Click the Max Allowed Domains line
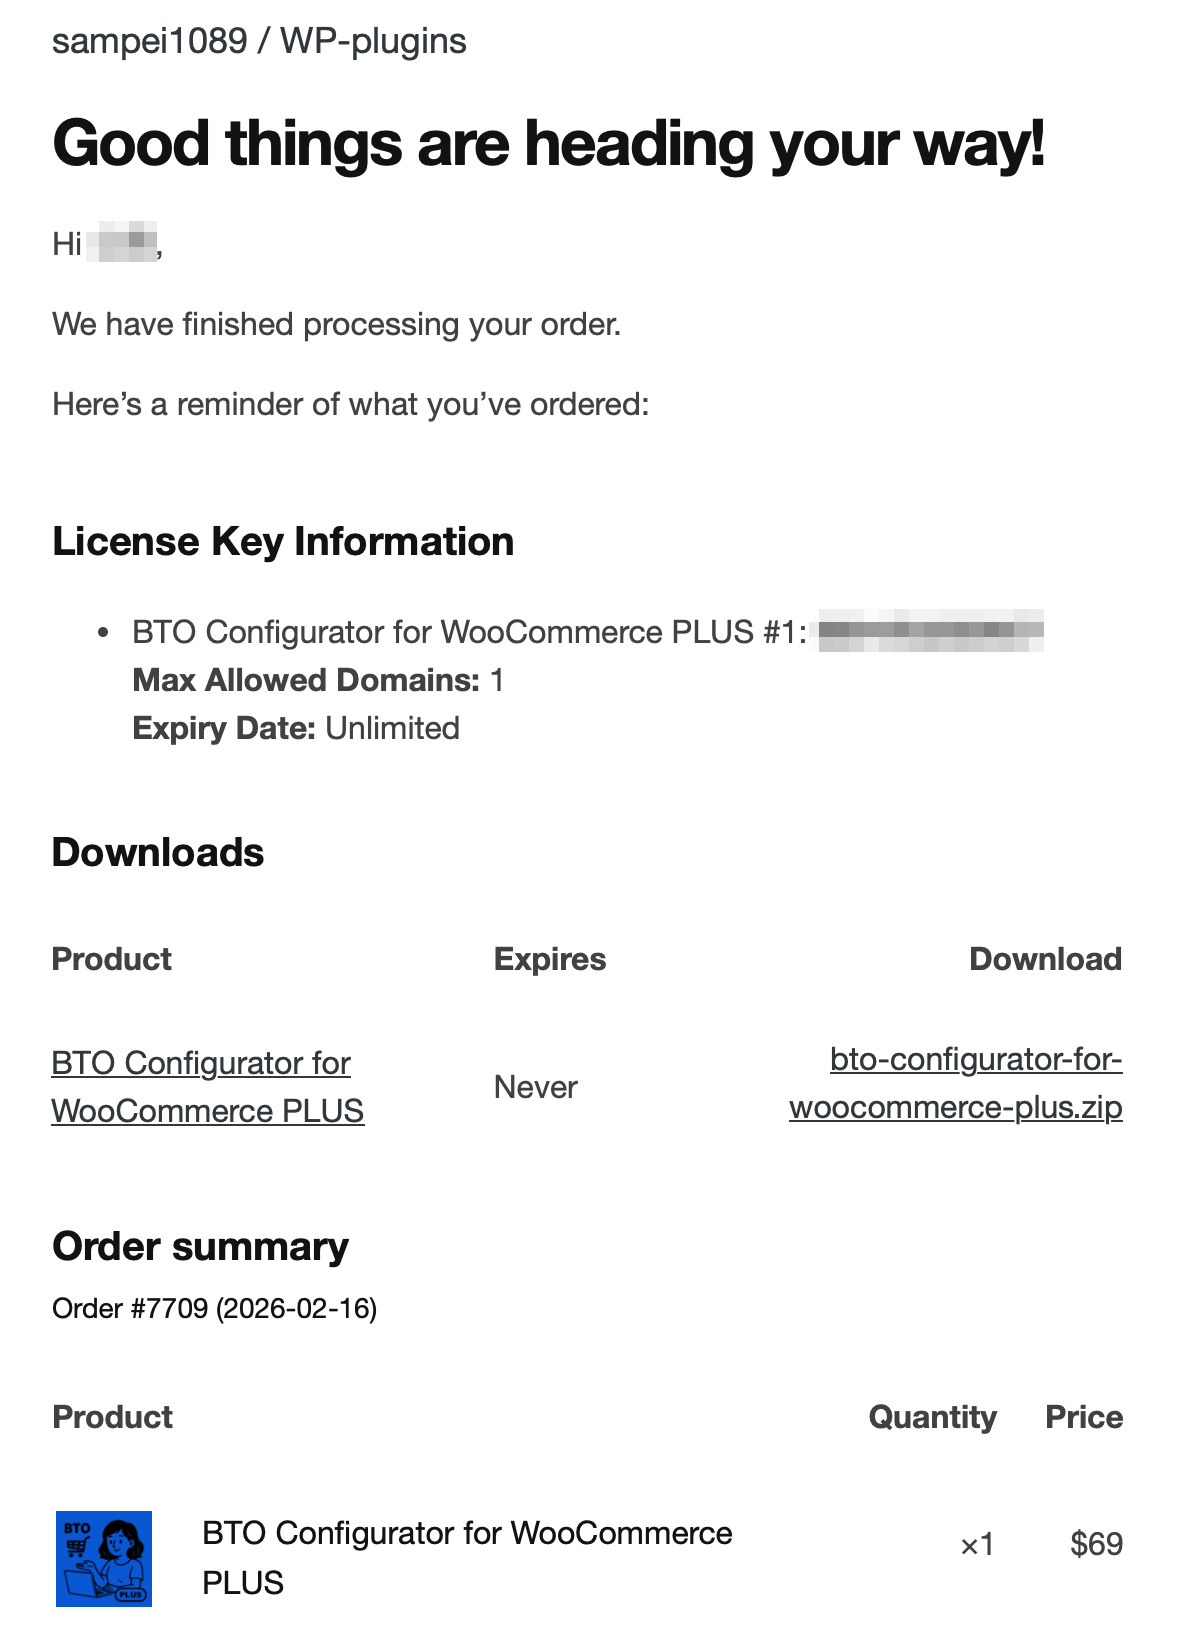This screenshot has height=1644, width=1179. tap(318, 680)
